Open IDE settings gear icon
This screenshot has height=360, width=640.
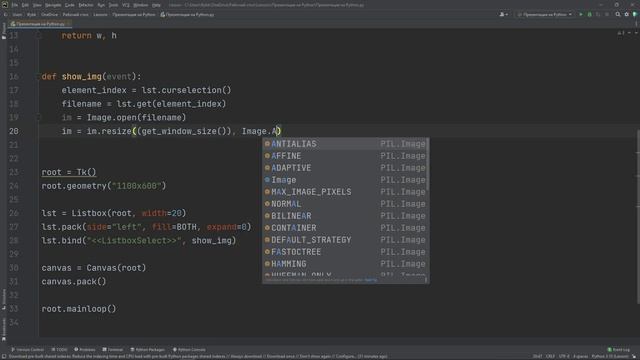click(627, 14)
